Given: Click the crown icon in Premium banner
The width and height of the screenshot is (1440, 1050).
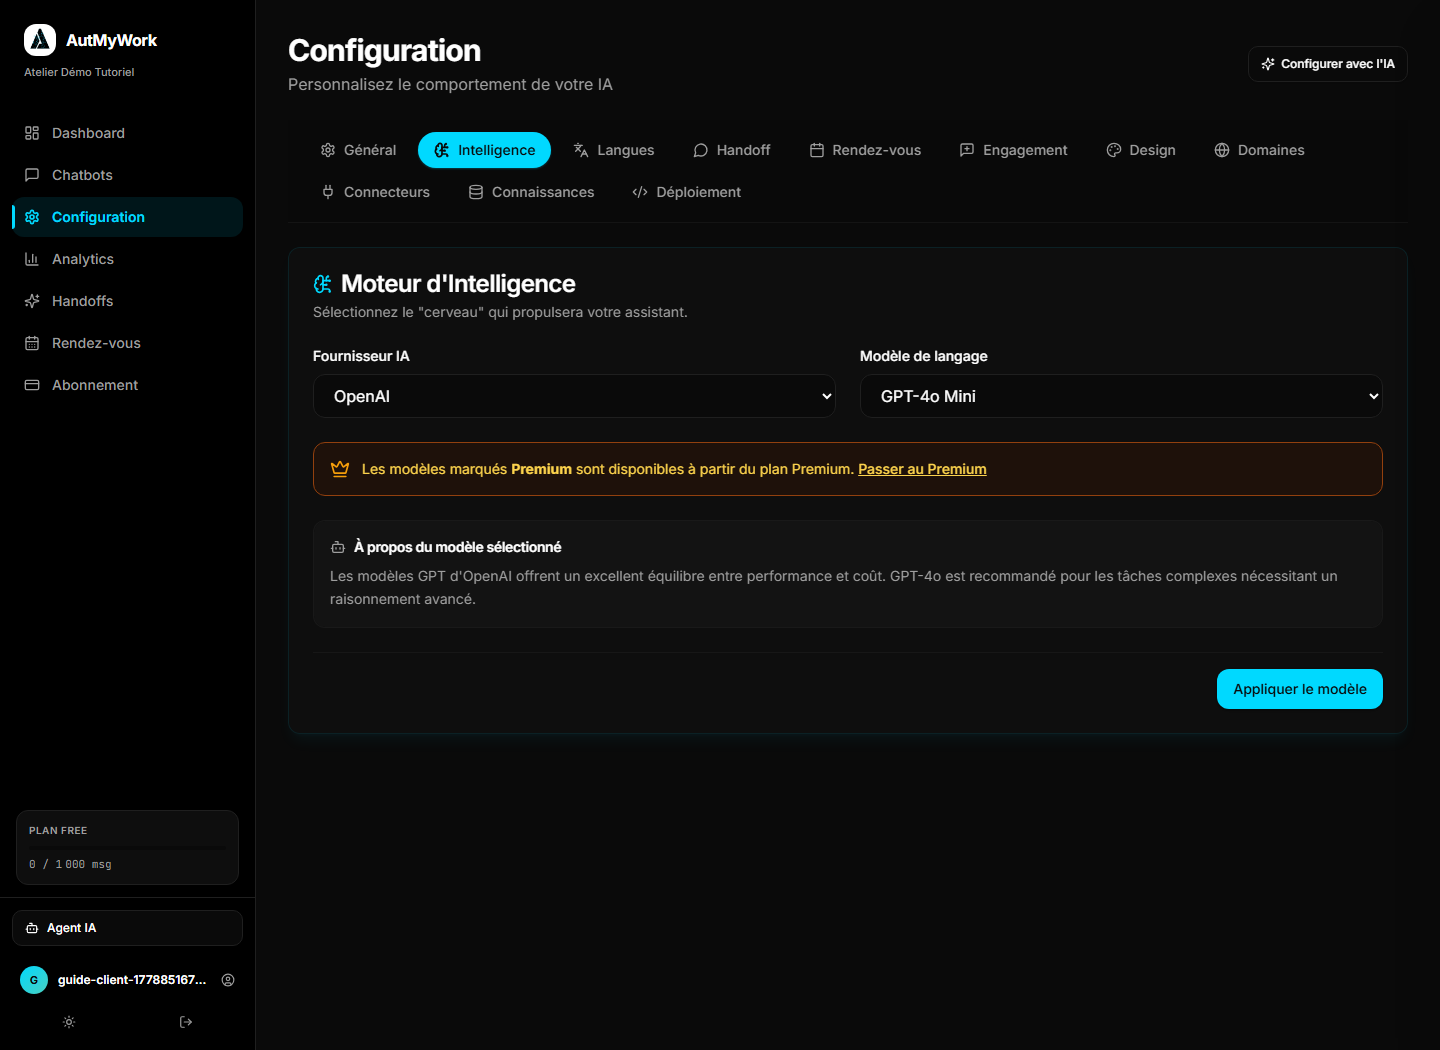Looking at the screenshot, I should tap(340, 469).
